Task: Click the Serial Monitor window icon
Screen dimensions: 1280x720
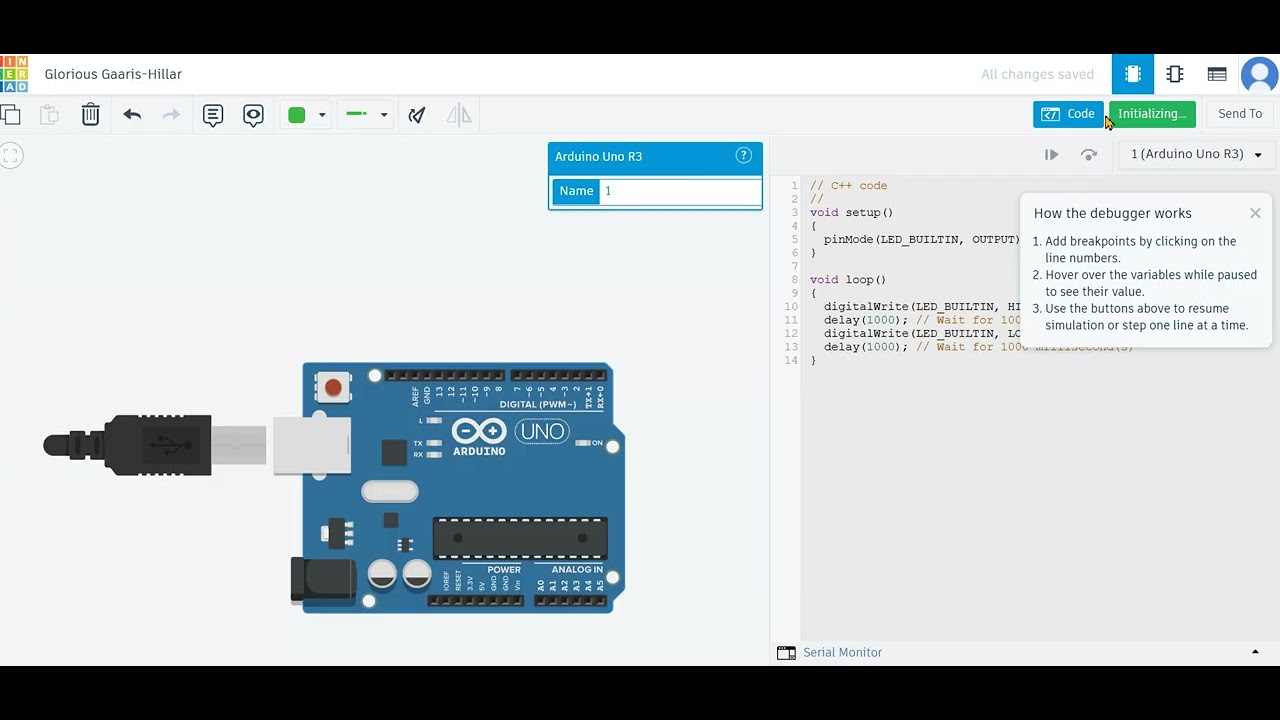Action: (786, 652)
